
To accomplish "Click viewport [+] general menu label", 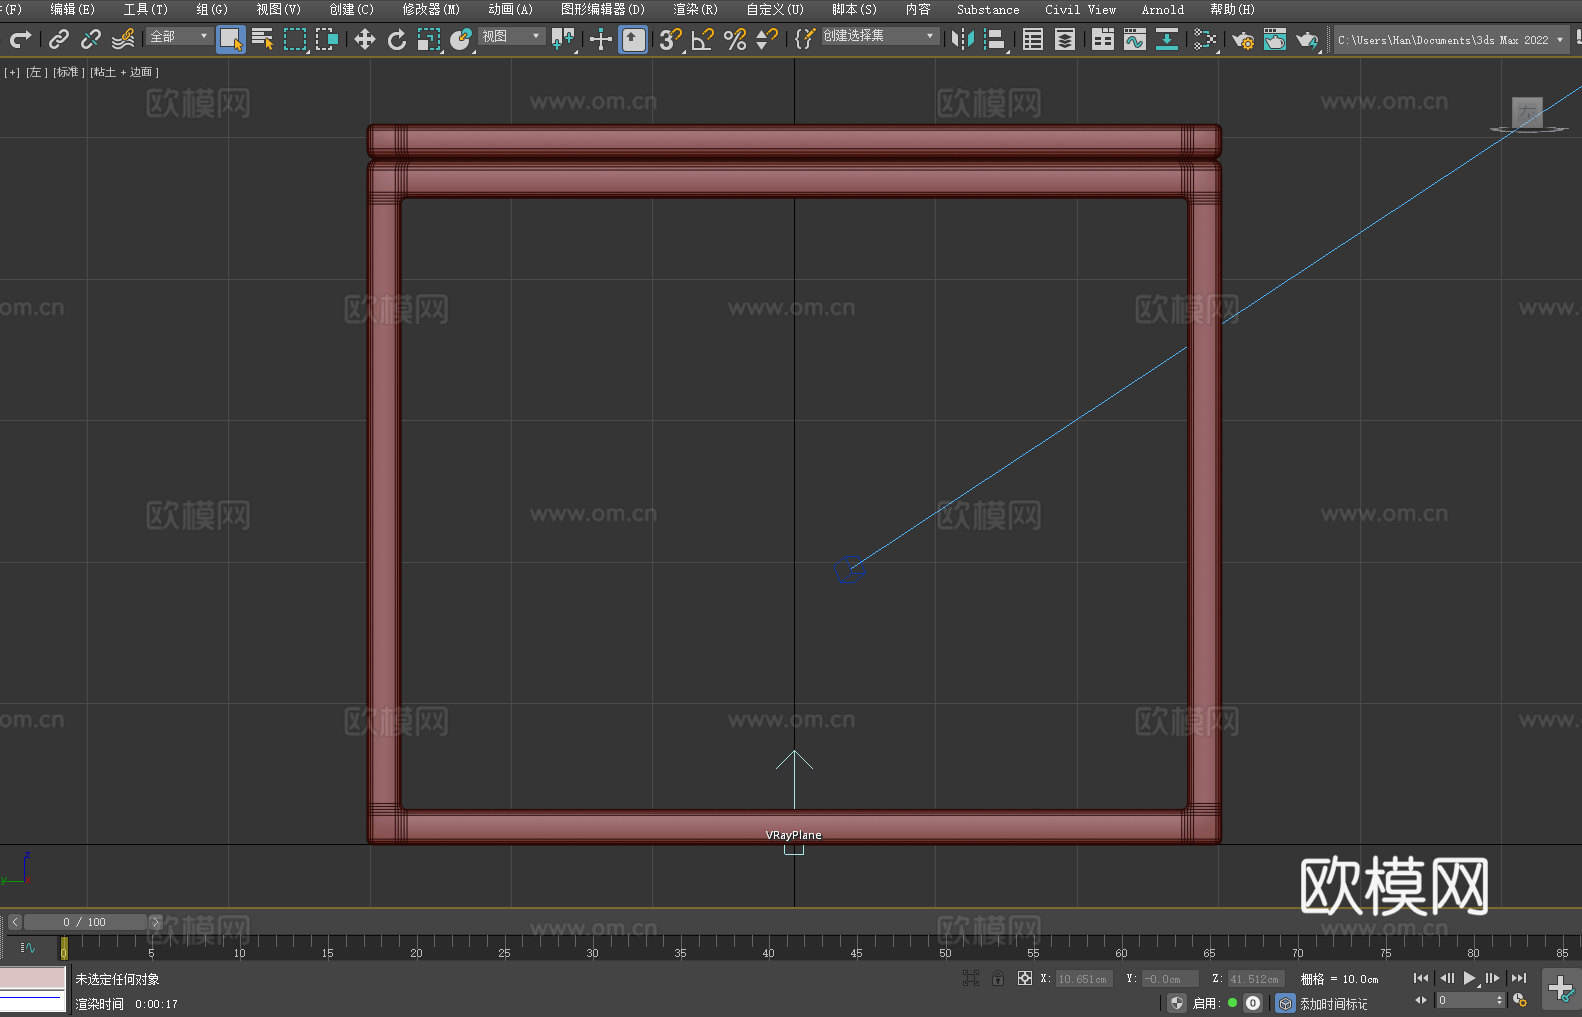I will click(12, 72).
